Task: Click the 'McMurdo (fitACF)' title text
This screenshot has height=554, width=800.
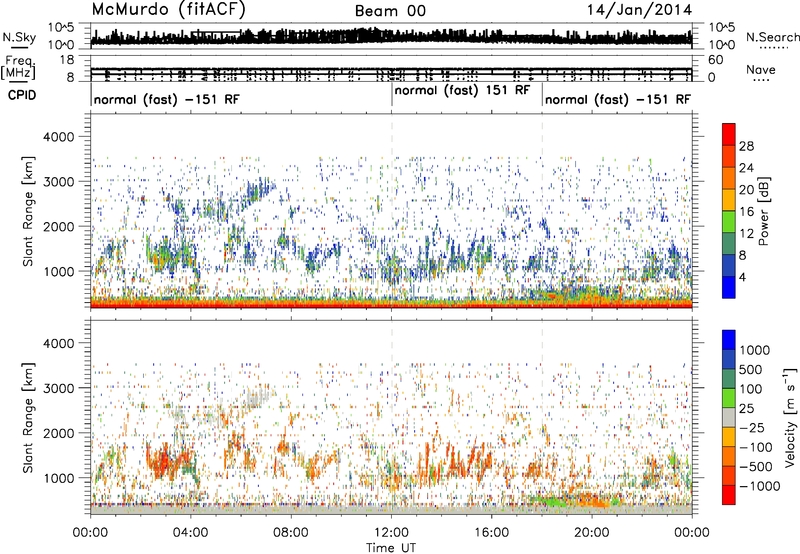Action: click(x=168, y=10)
